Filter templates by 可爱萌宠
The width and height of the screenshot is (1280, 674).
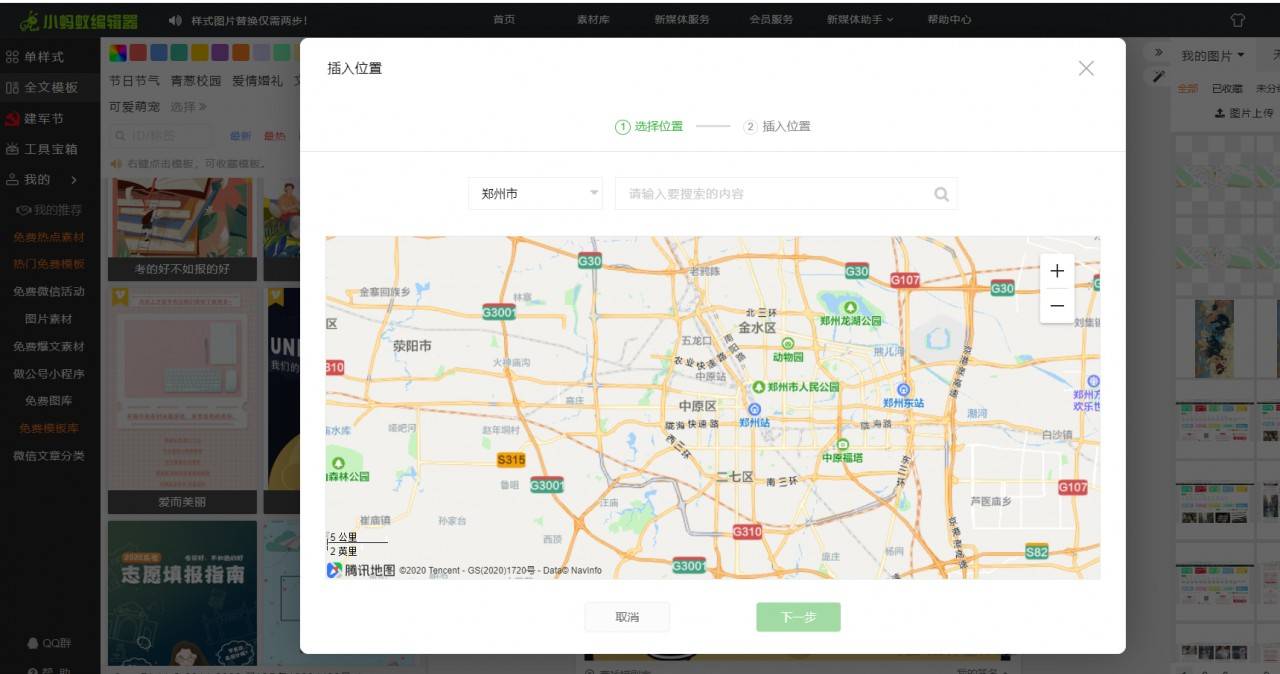tap(134, 107)
